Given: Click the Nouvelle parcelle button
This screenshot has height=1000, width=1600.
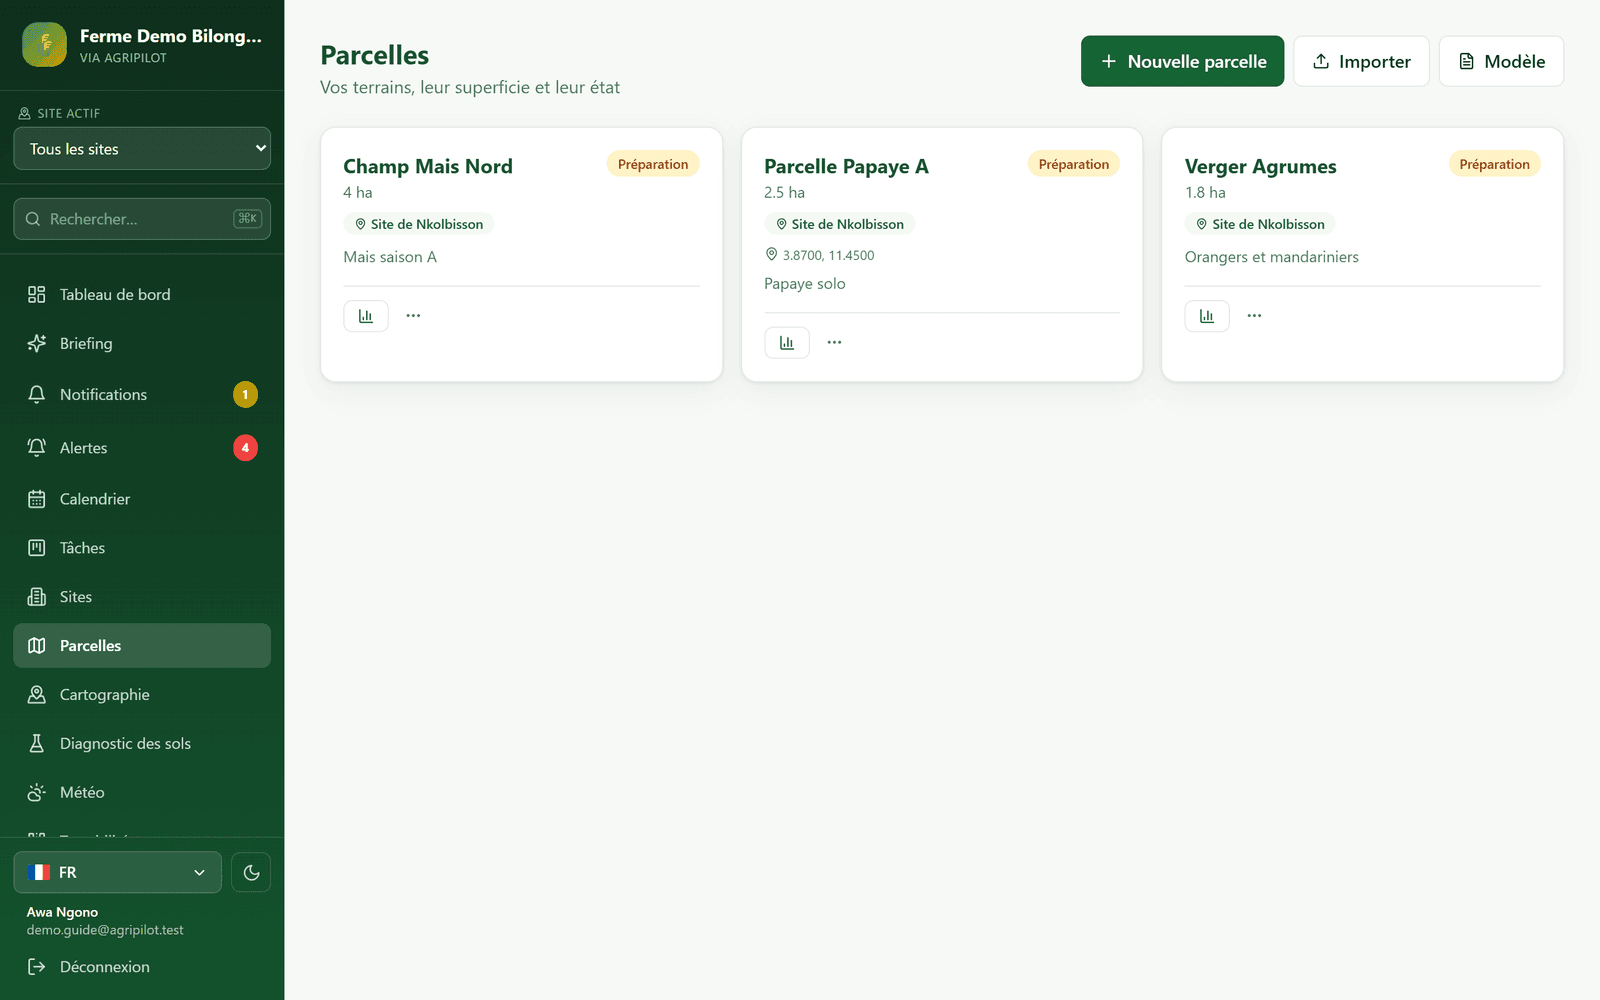Looking at the screenshot, I should [x=1182, y=61].
